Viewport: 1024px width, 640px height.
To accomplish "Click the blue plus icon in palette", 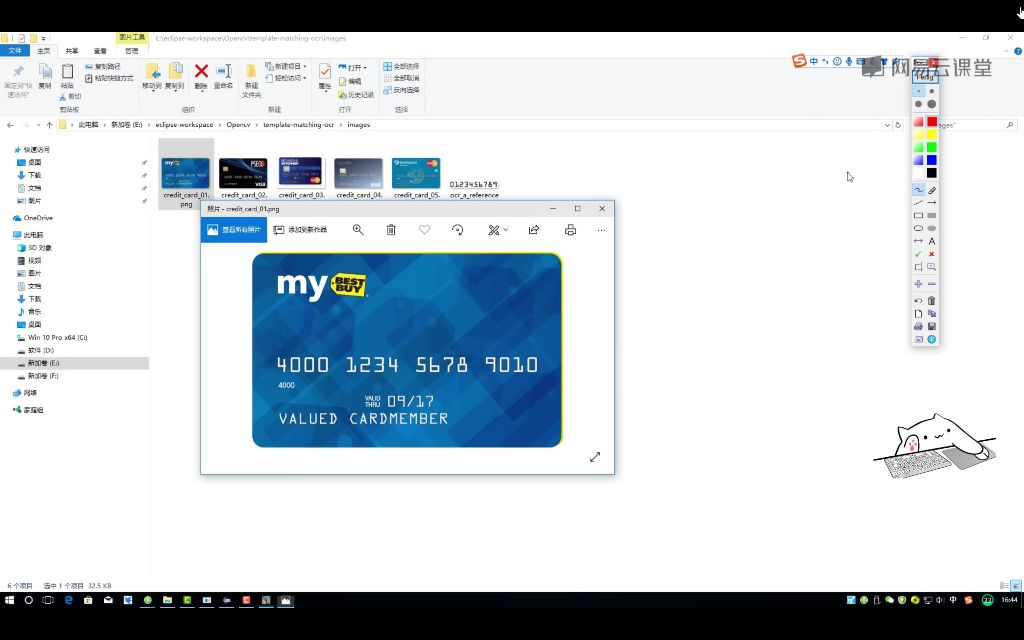I will tap(918, 283).
